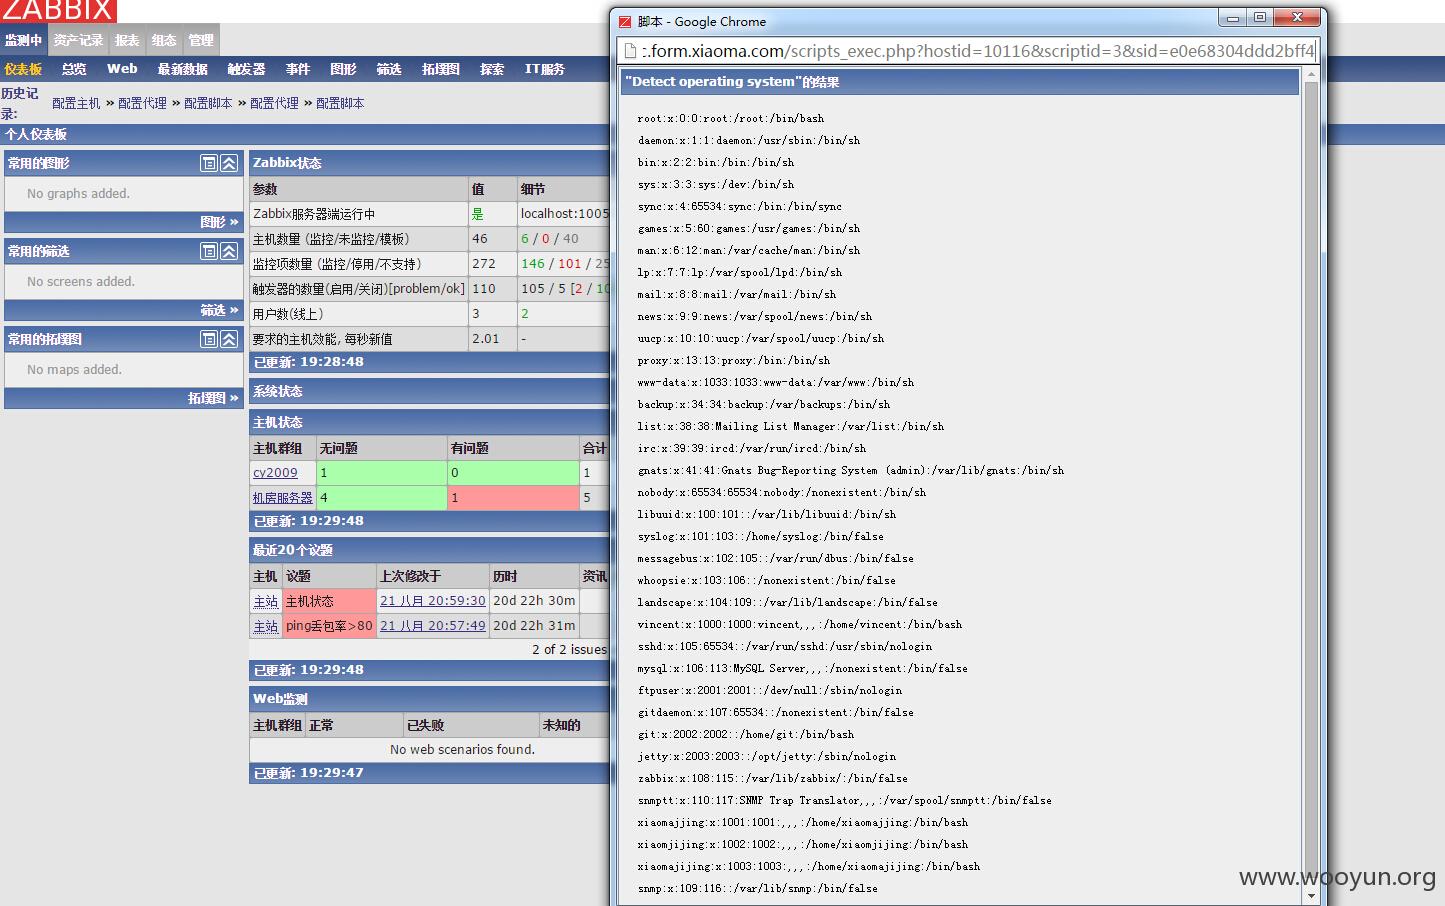
Task: Open the 管理 main tab
Action: click(201, 40)
